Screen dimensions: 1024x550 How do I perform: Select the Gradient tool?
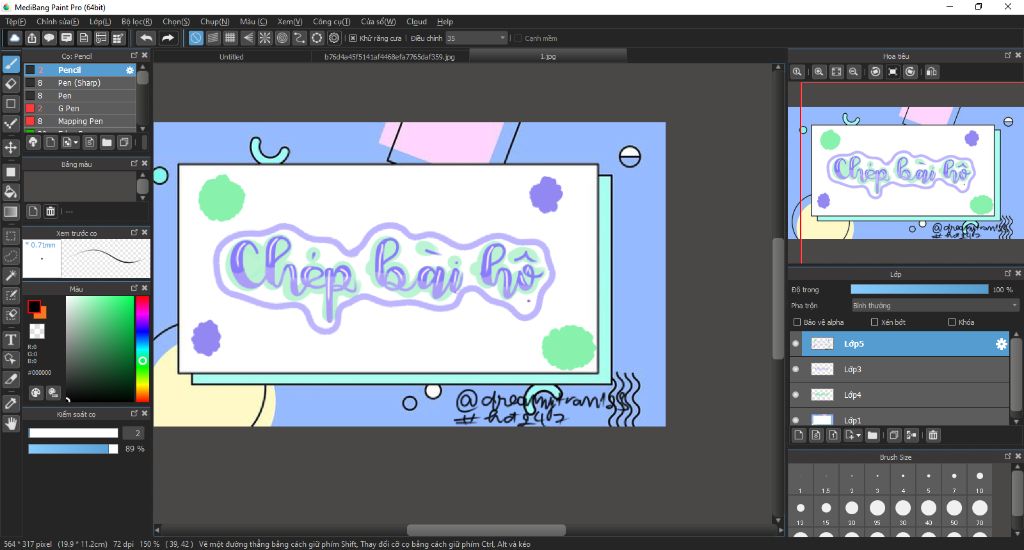(10, 212)
